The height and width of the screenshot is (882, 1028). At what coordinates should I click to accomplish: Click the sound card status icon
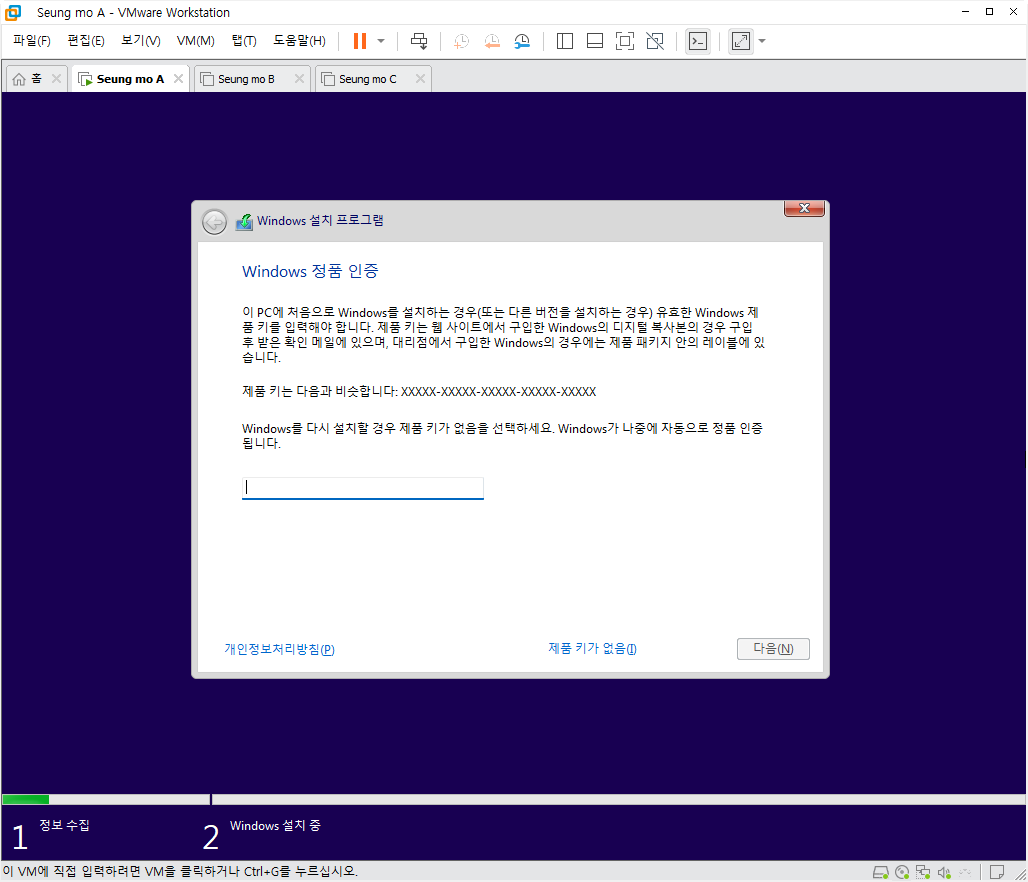click(944, 872)
